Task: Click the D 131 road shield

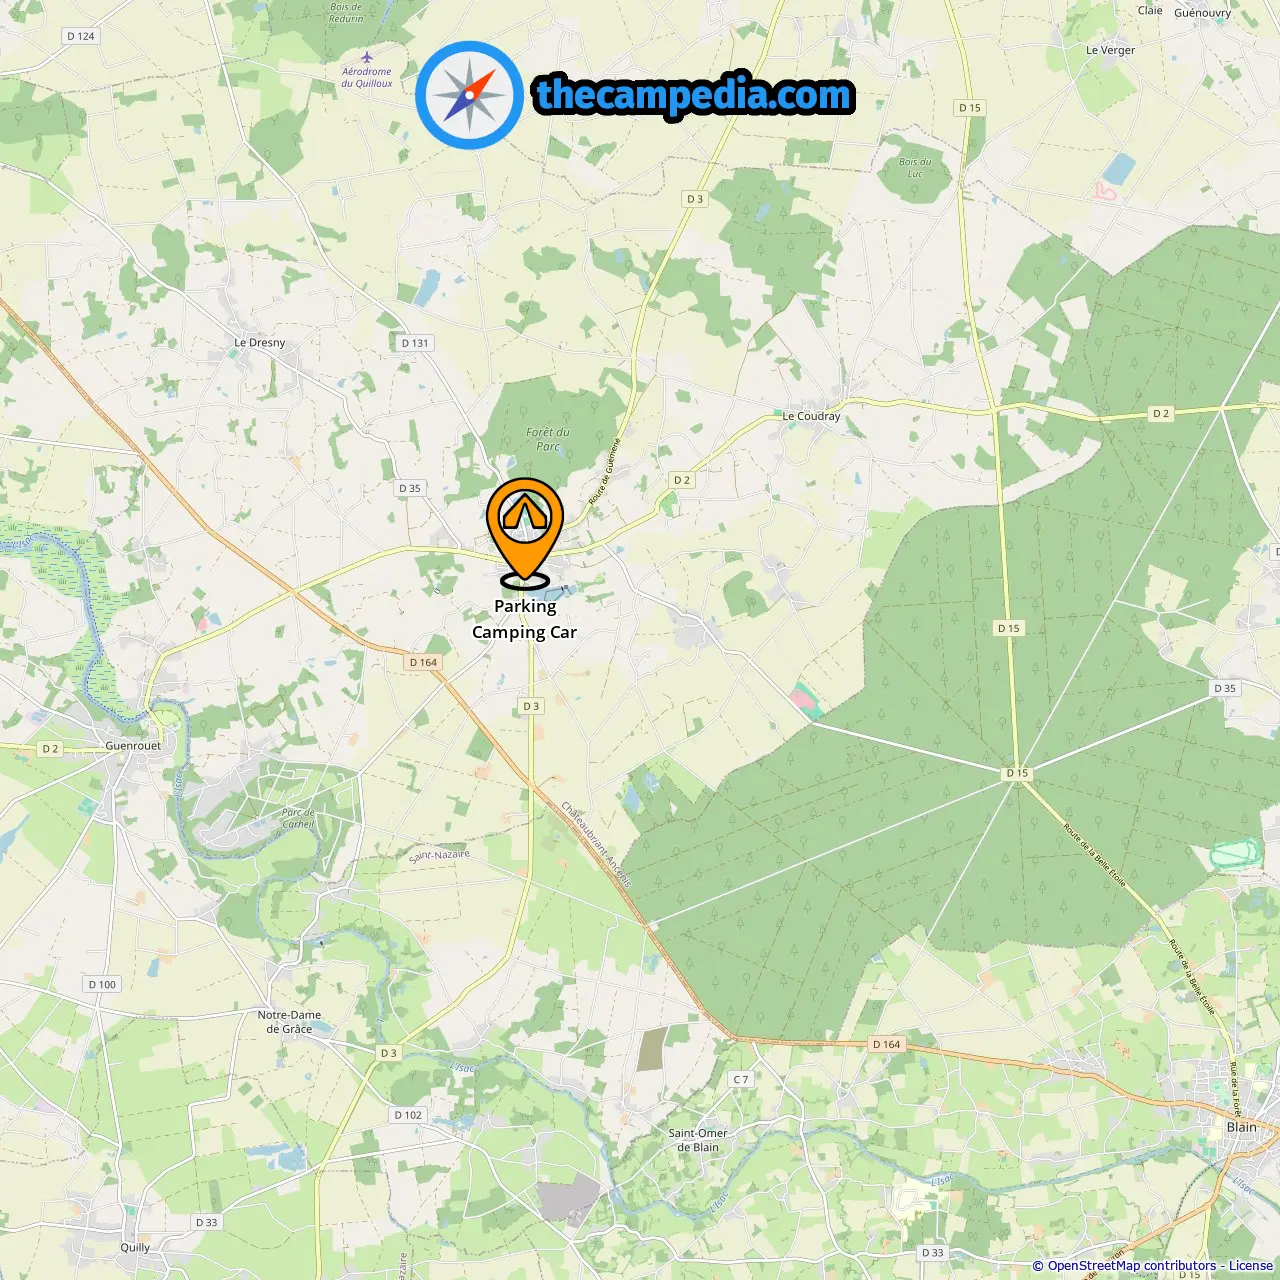Action: coord(414,343)
